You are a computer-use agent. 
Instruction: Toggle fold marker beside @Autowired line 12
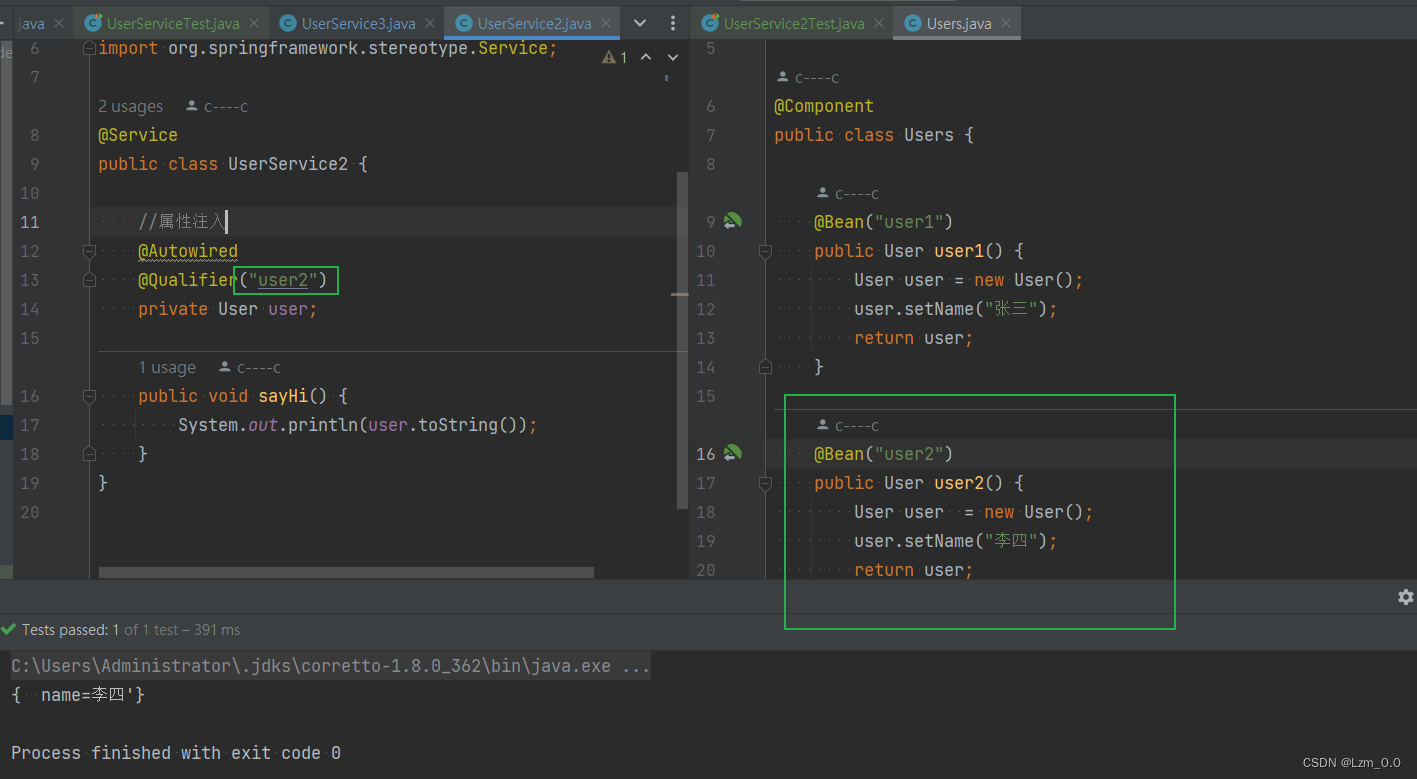click(x=89, y=251)
